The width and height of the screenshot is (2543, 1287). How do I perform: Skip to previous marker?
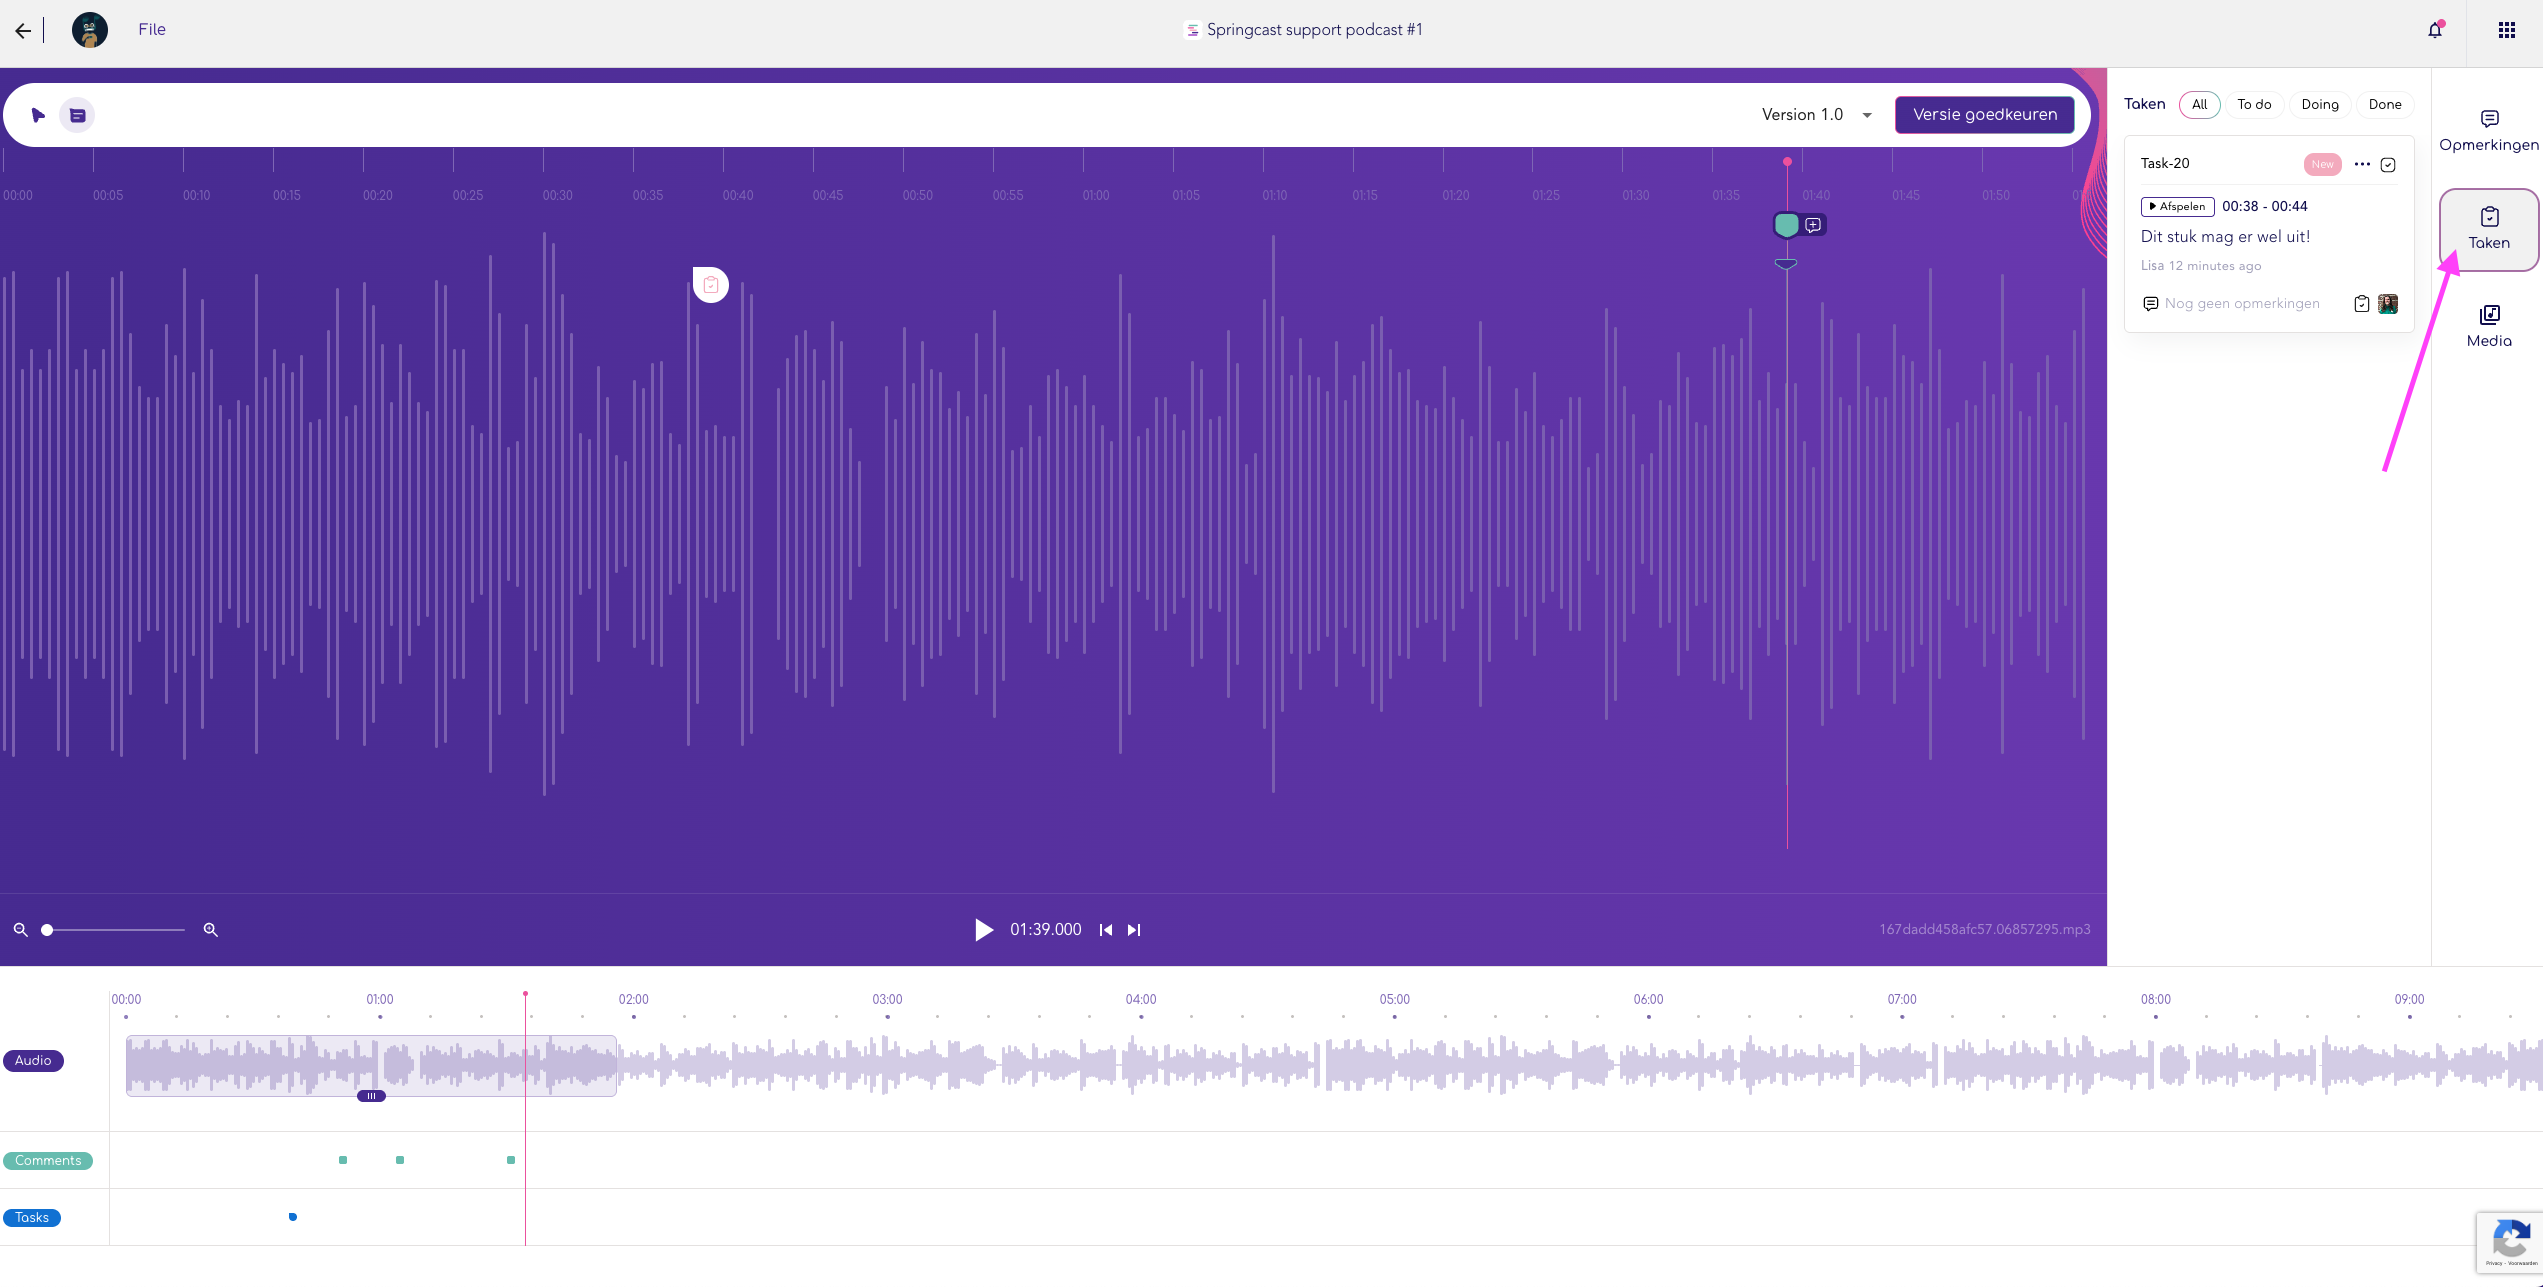tap(1105, 930)
